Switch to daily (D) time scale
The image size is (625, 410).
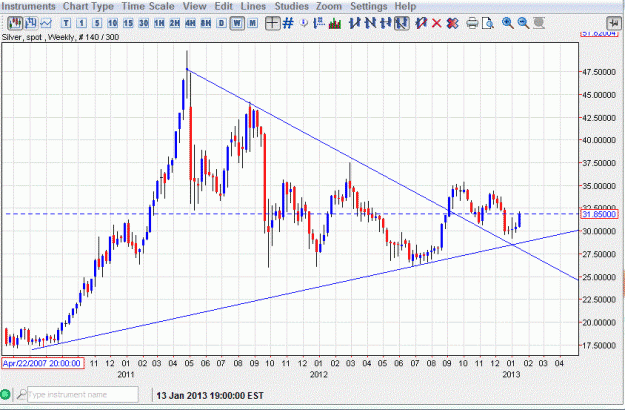pyautogui.click(x=221, y=23)
